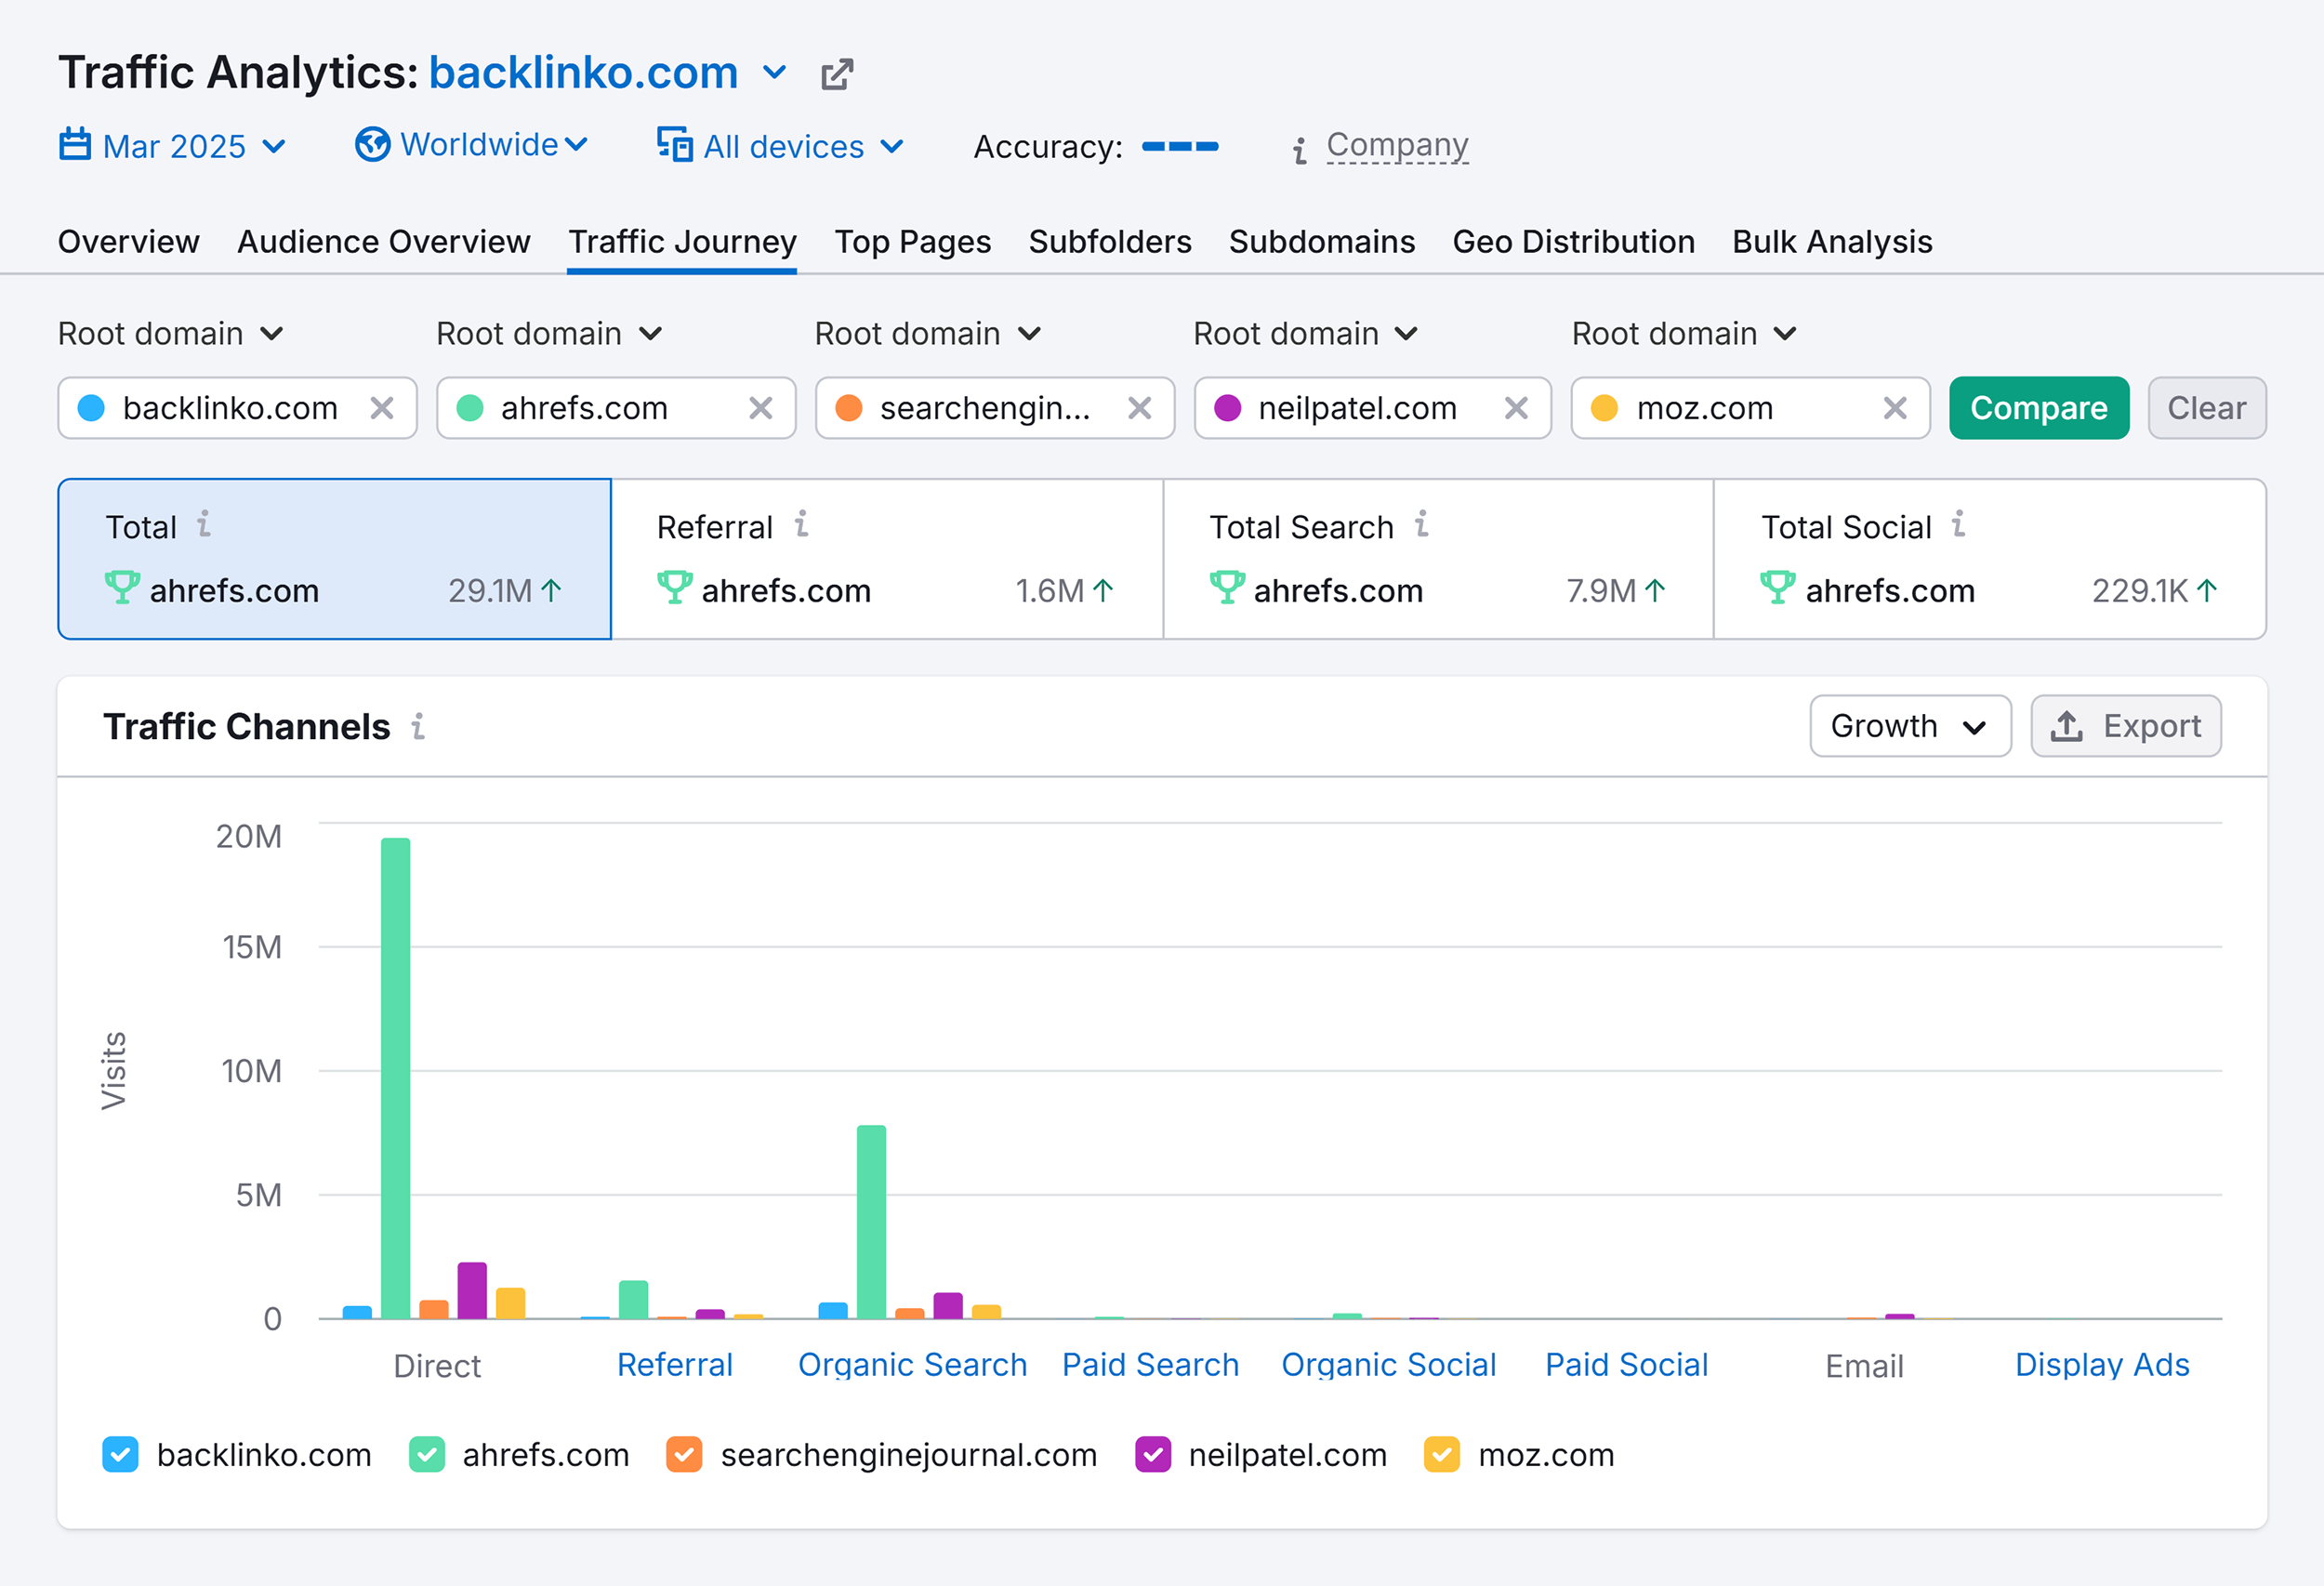This screenshot has width=2324, height=1586.
Task: Click the info icon next to Referral card
Action: [801, 524]
